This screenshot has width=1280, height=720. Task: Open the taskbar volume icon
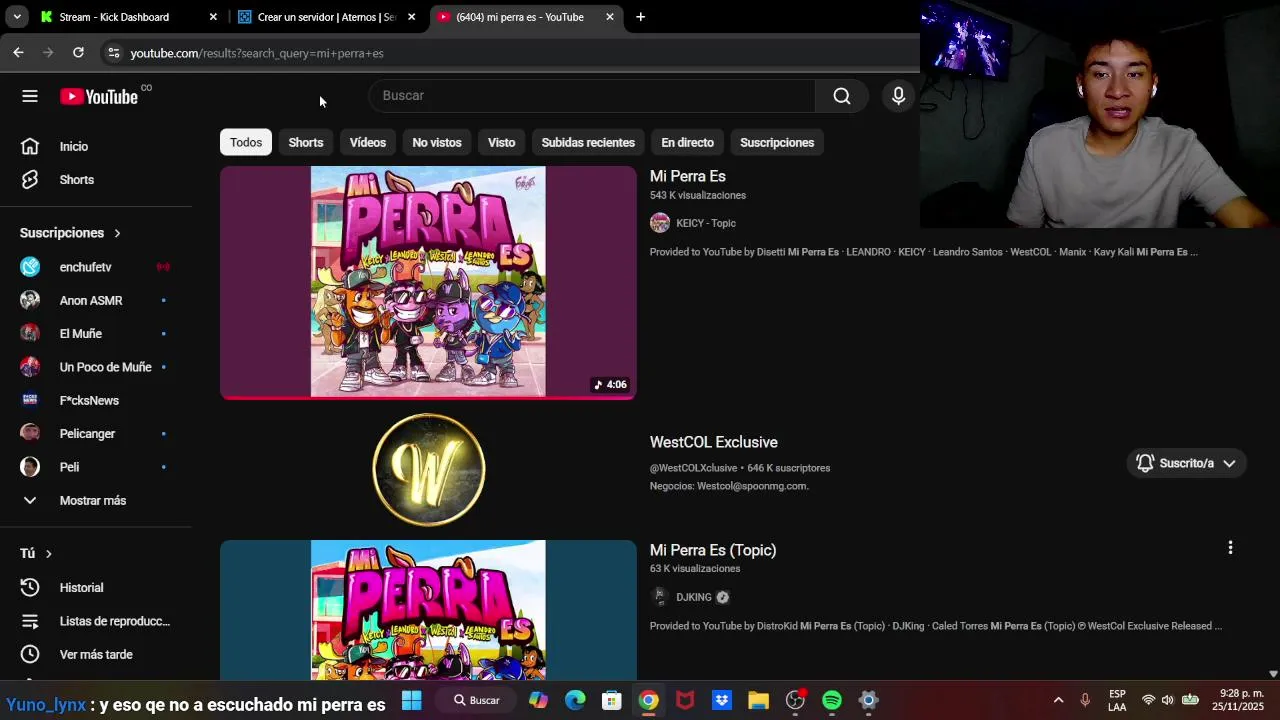1168,700
